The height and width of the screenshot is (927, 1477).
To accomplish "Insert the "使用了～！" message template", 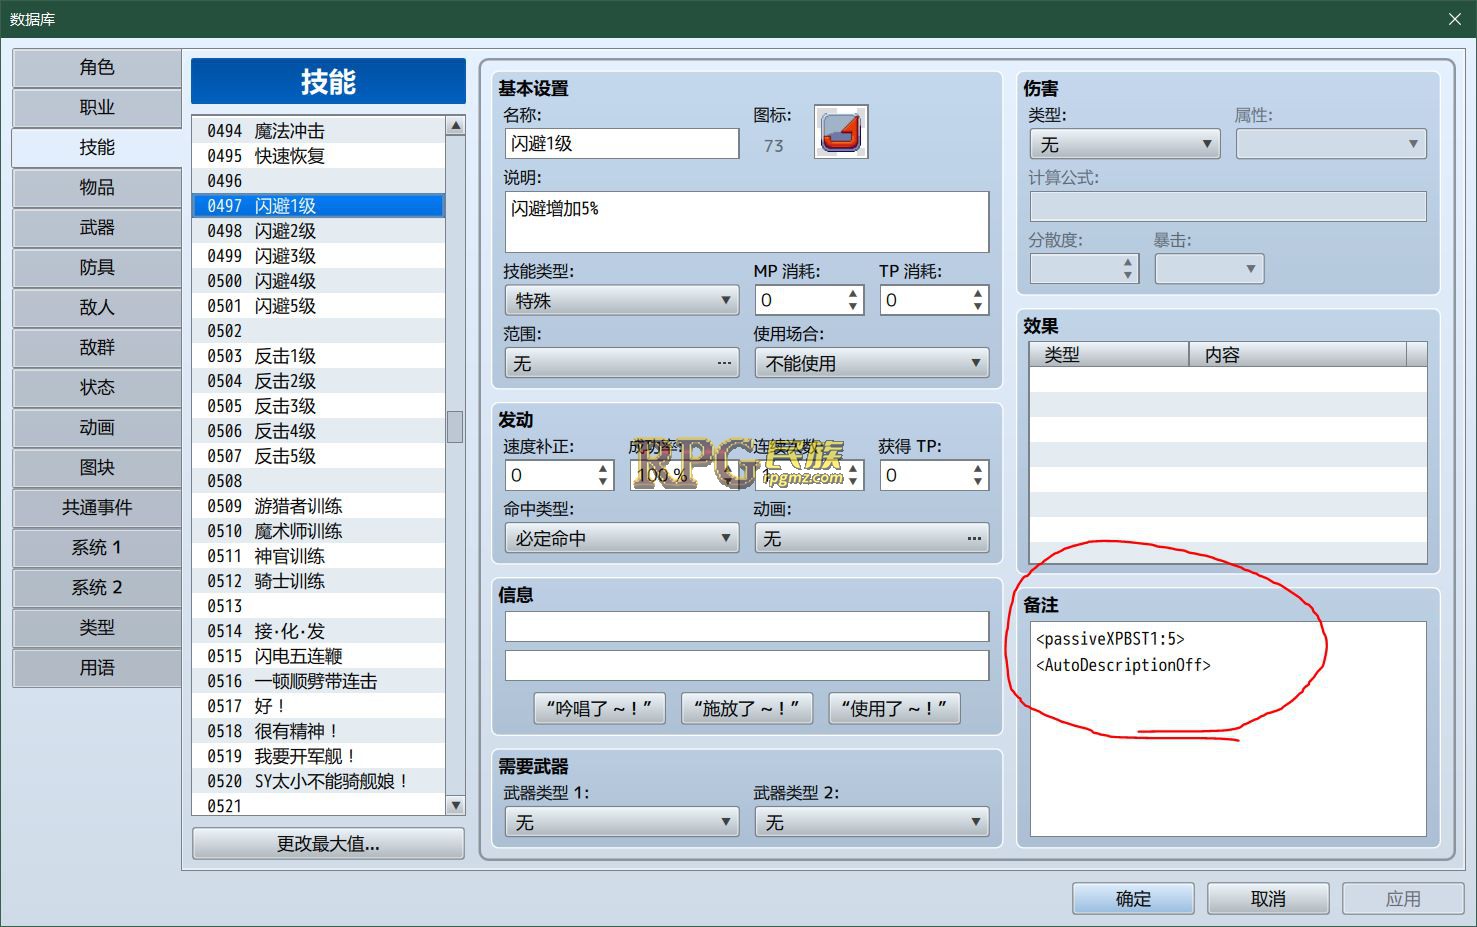I will coord(894,708).
